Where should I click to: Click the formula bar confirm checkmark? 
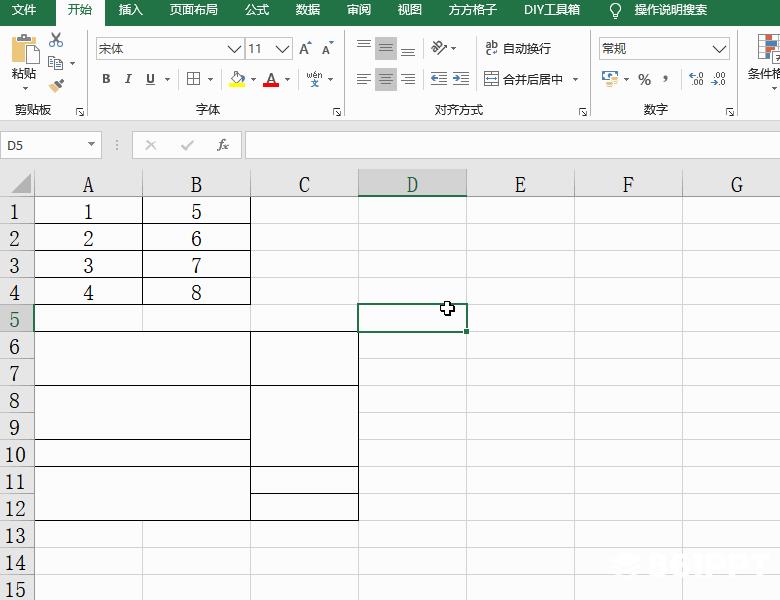[x=187, y=145]
